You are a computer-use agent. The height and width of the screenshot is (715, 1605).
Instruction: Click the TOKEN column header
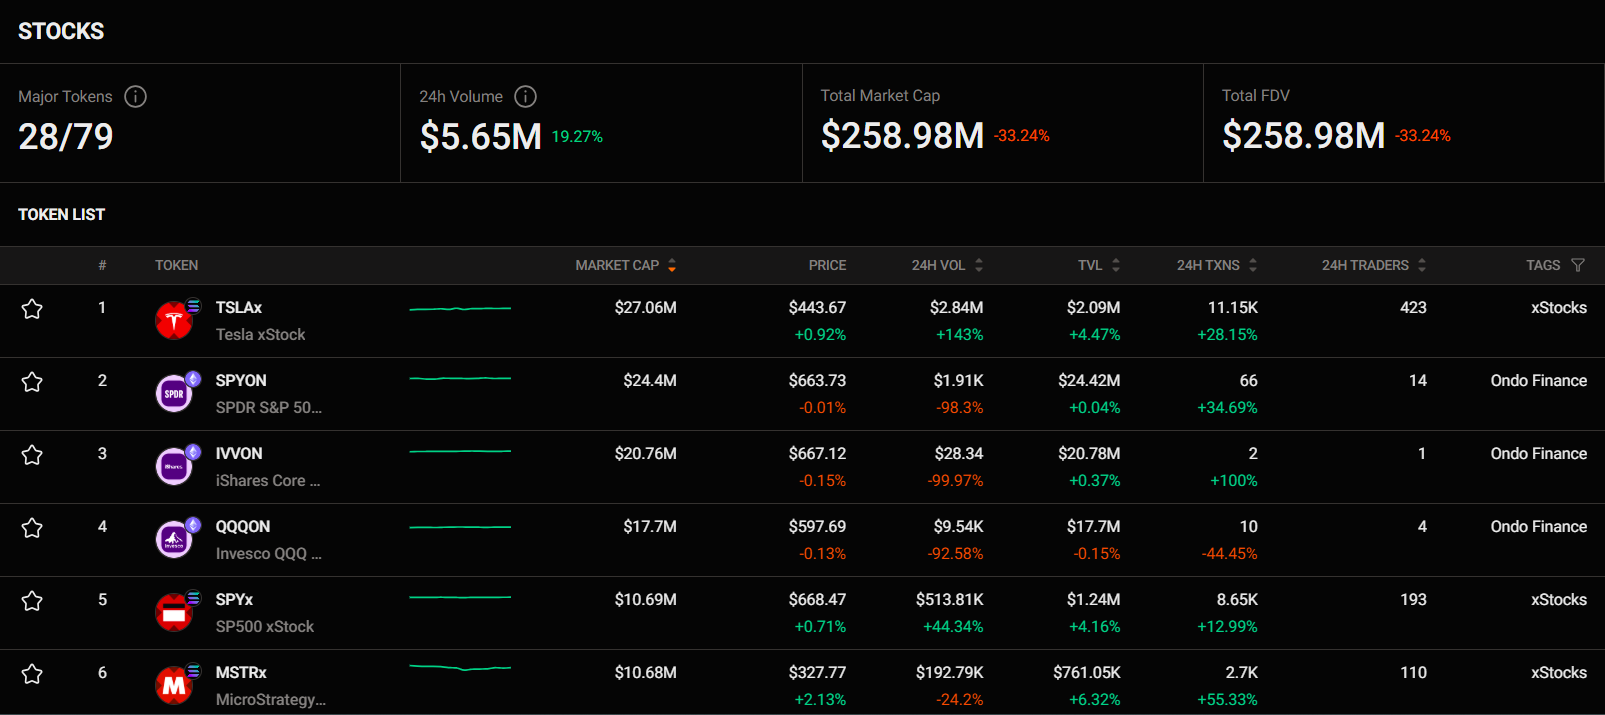(x=176, y=265)
